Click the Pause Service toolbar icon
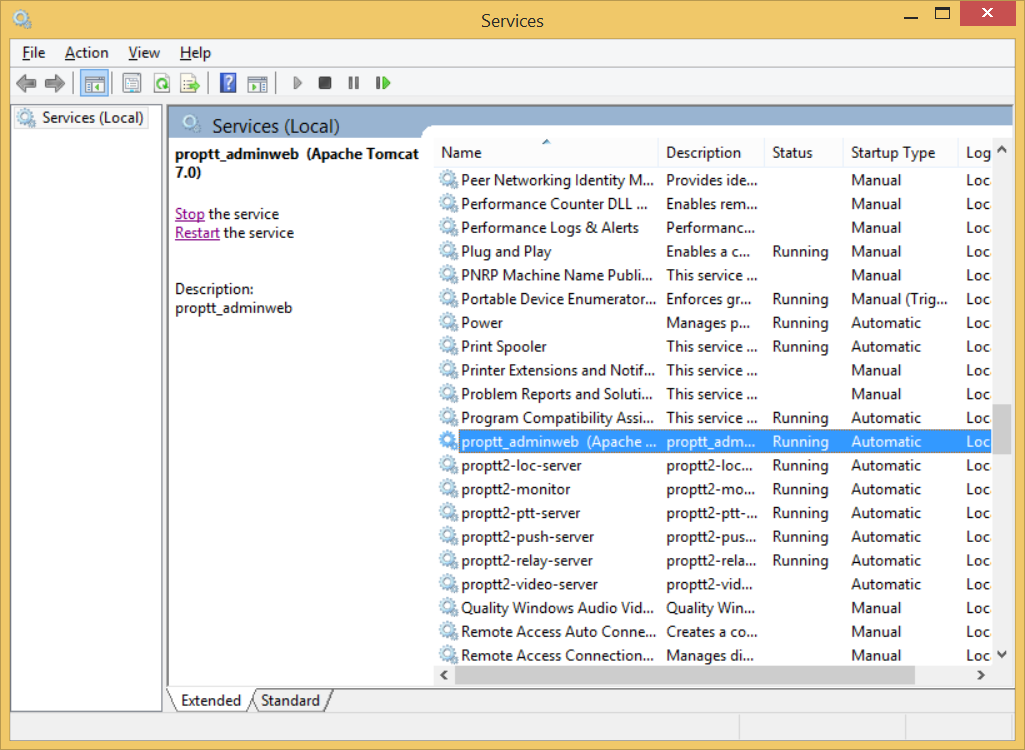This screenshot has width=1025, height=750. [x=353, y=83]
